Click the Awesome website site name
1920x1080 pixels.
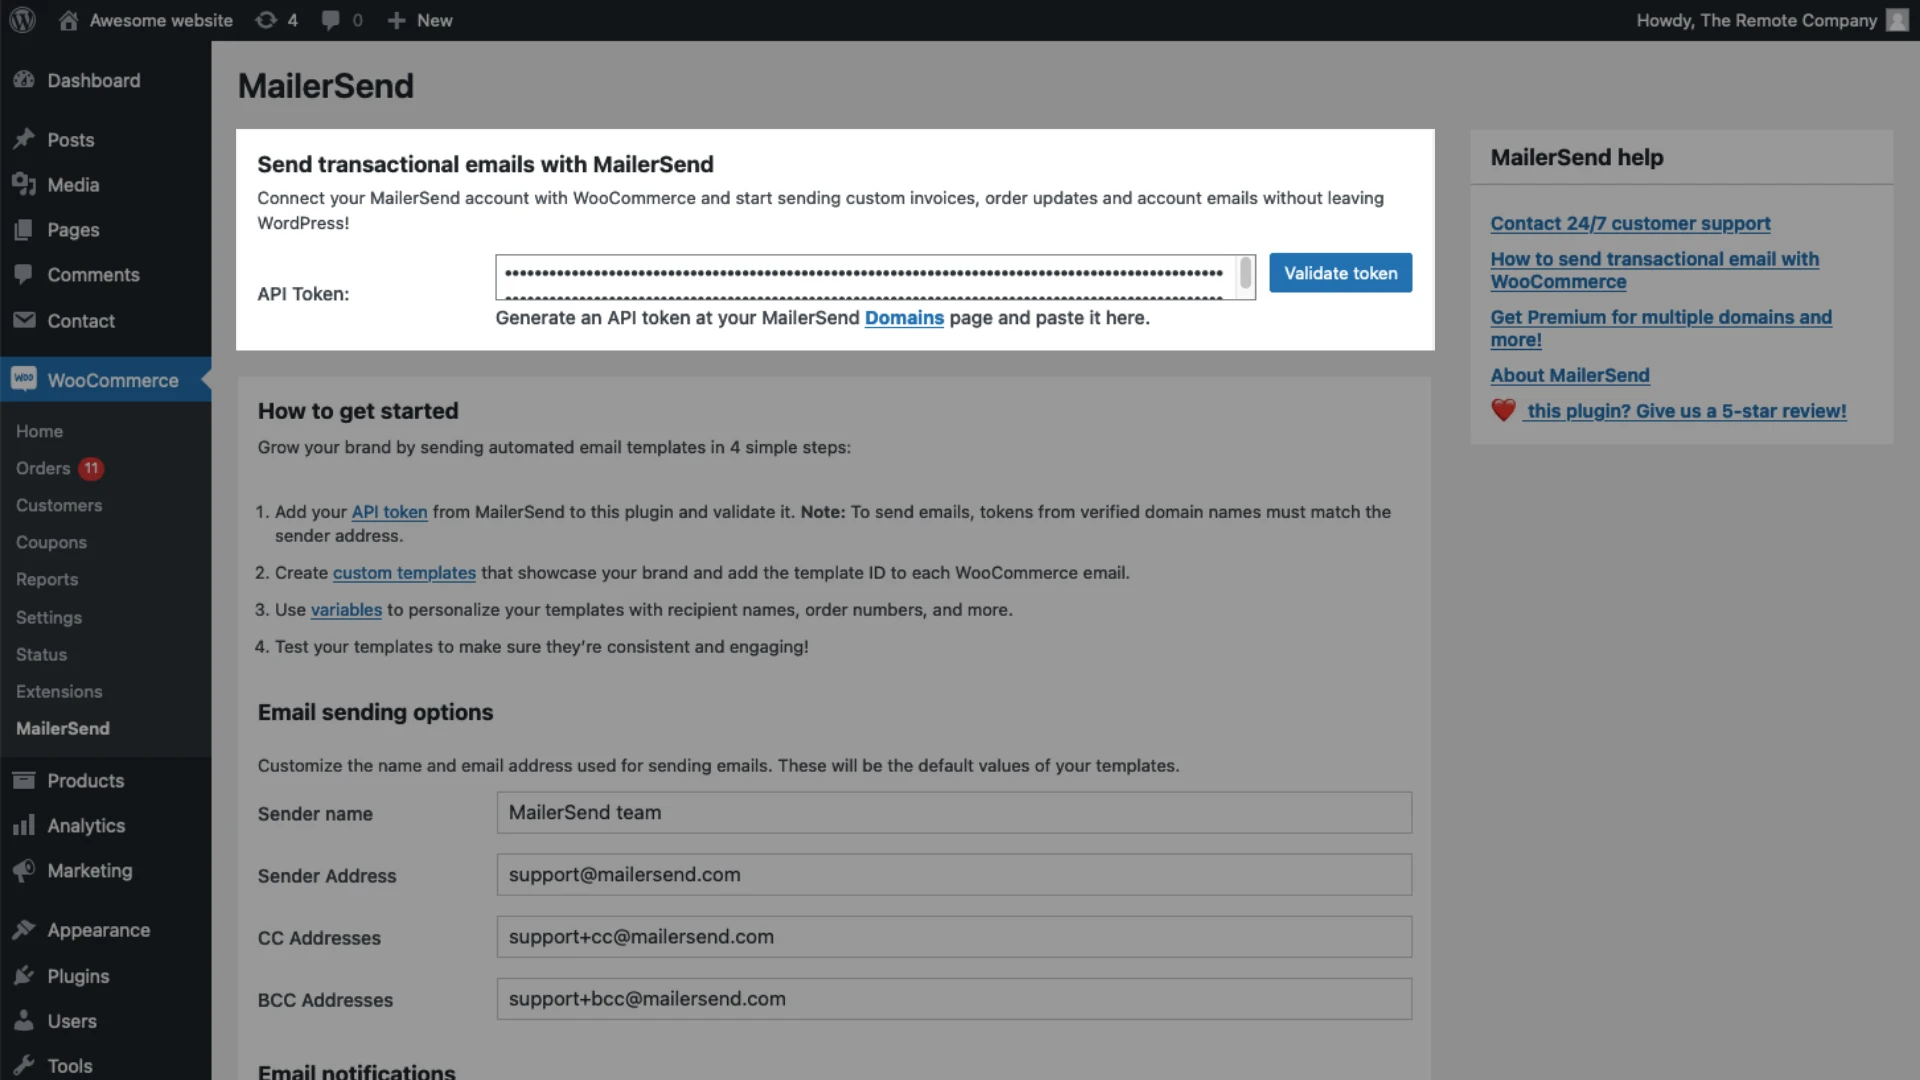pos(161,20)
